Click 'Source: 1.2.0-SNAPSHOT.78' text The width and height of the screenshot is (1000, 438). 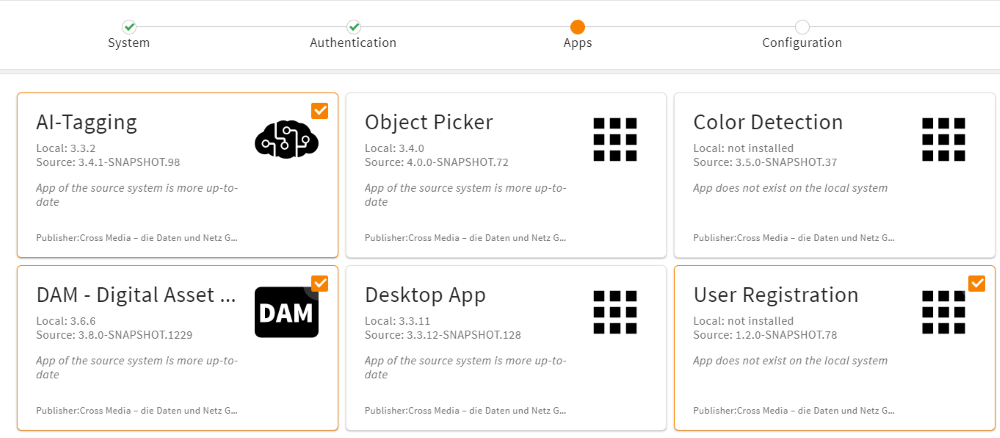click(765, 335)
